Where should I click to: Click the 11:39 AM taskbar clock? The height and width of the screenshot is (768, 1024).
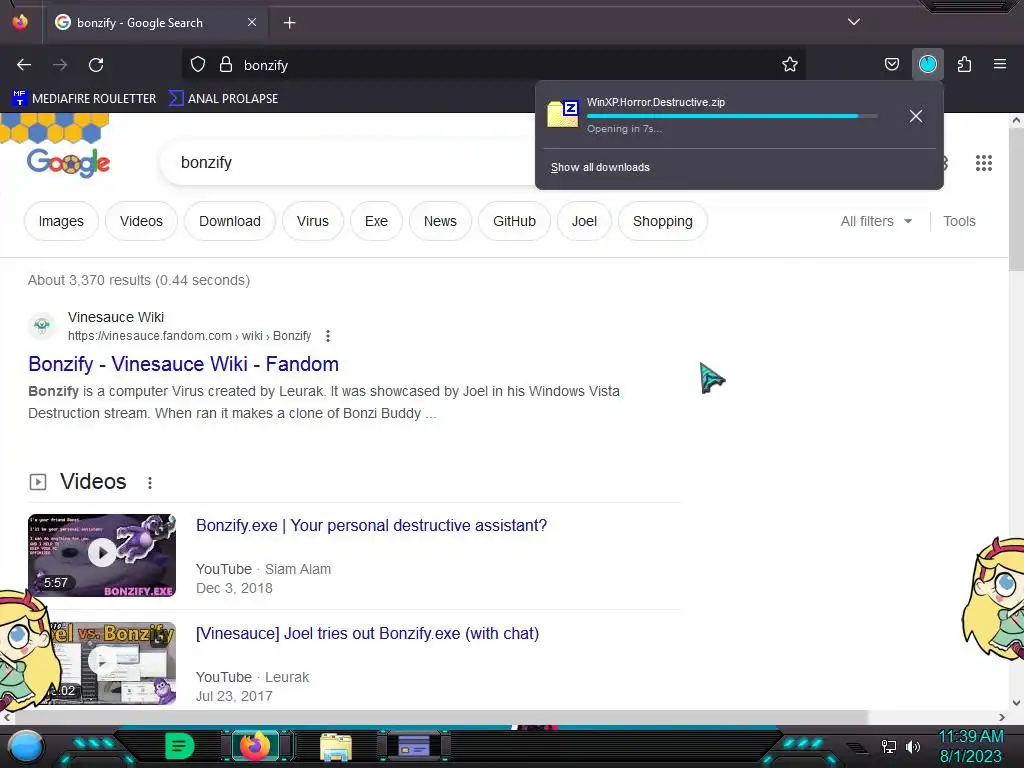(x=970, y=746)
